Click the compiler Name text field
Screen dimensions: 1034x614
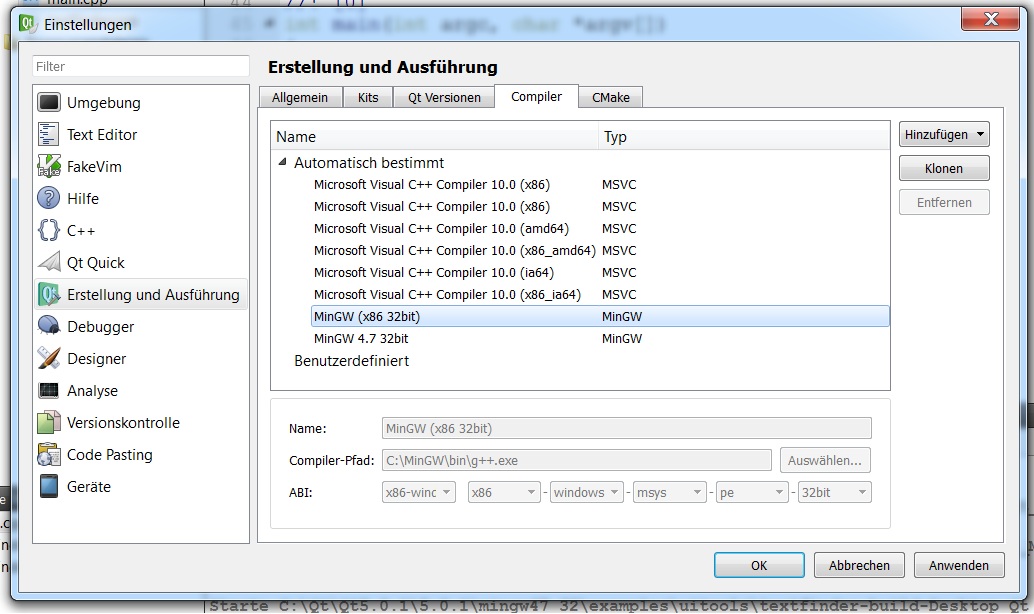coord(626,428)
